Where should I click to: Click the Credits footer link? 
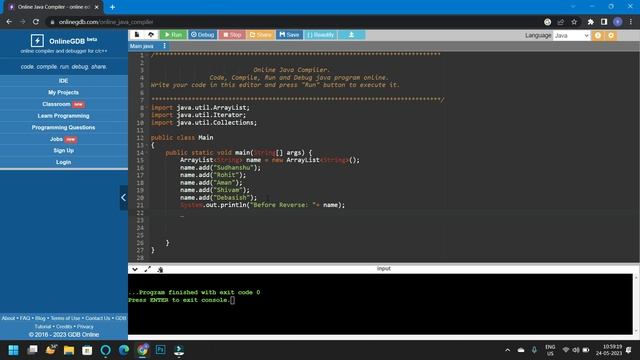[64, 327]
